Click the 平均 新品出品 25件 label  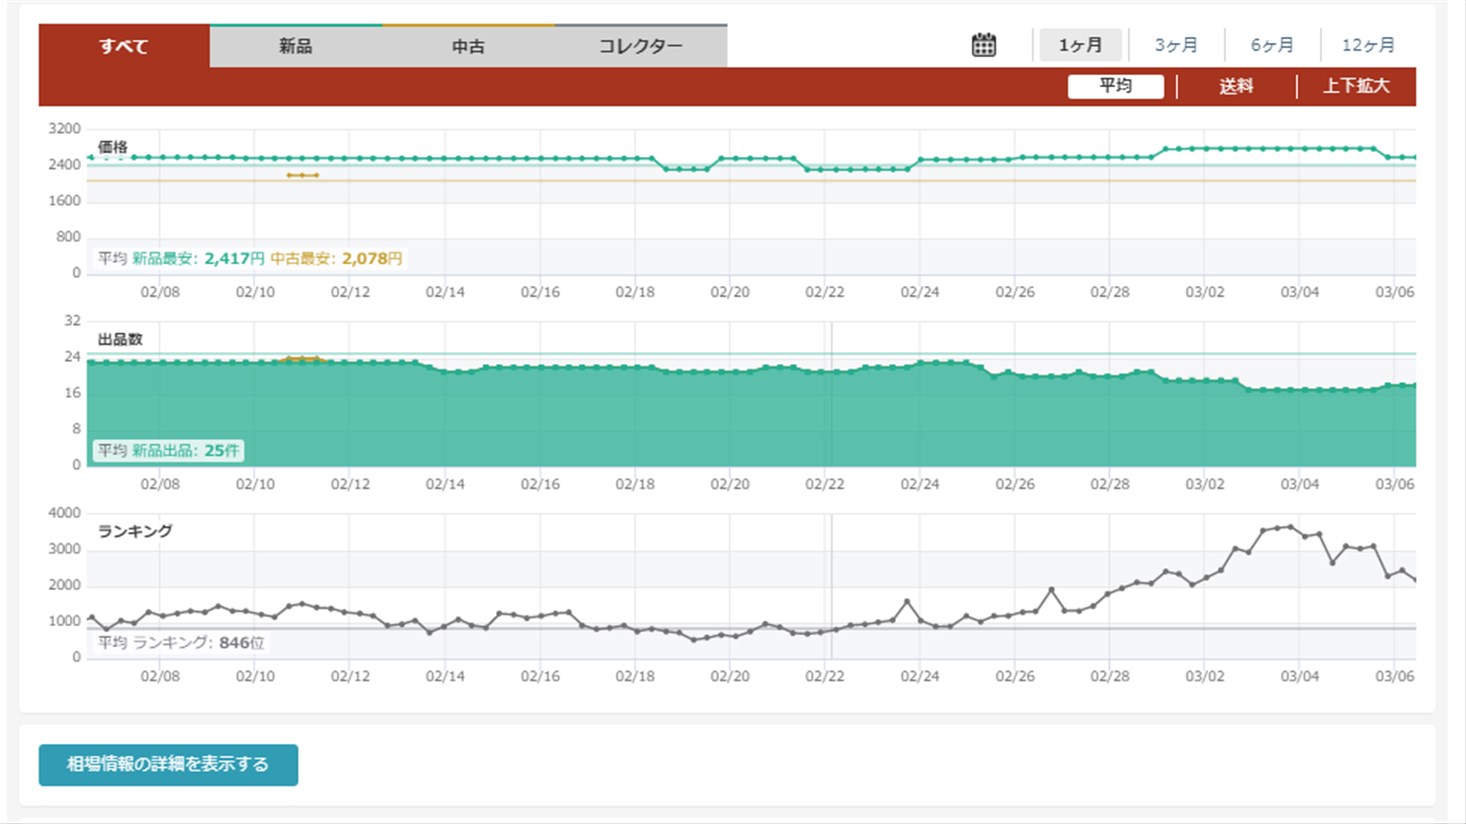[168, 451]
